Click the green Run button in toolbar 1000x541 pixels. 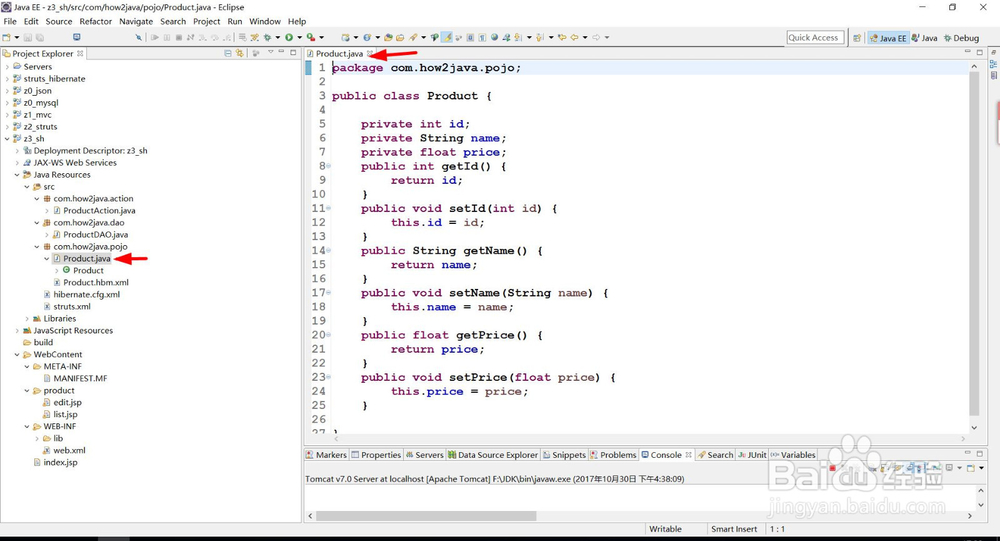tap(289, 38)
